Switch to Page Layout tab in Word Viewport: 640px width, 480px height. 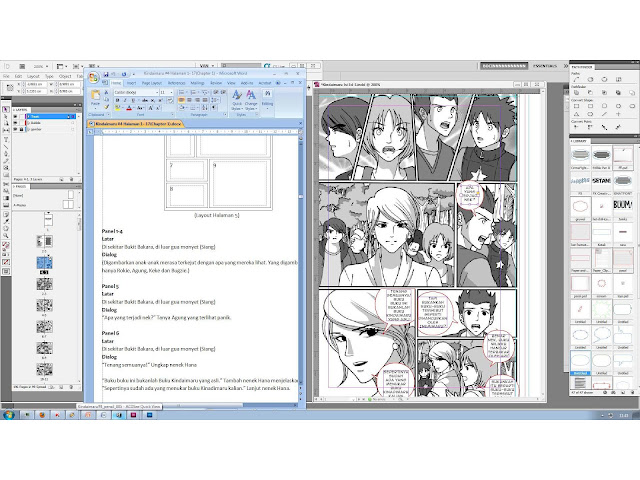pyautogui.click(x=152, y=83)
